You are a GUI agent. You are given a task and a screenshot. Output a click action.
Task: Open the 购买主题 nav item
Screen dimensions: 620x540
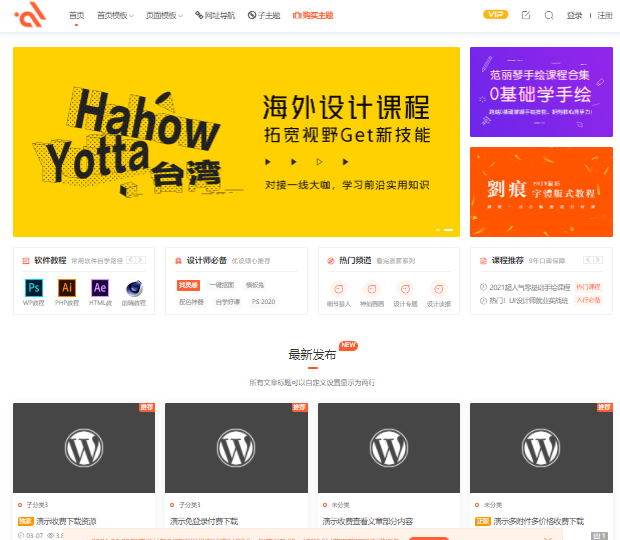click(313, 15)
